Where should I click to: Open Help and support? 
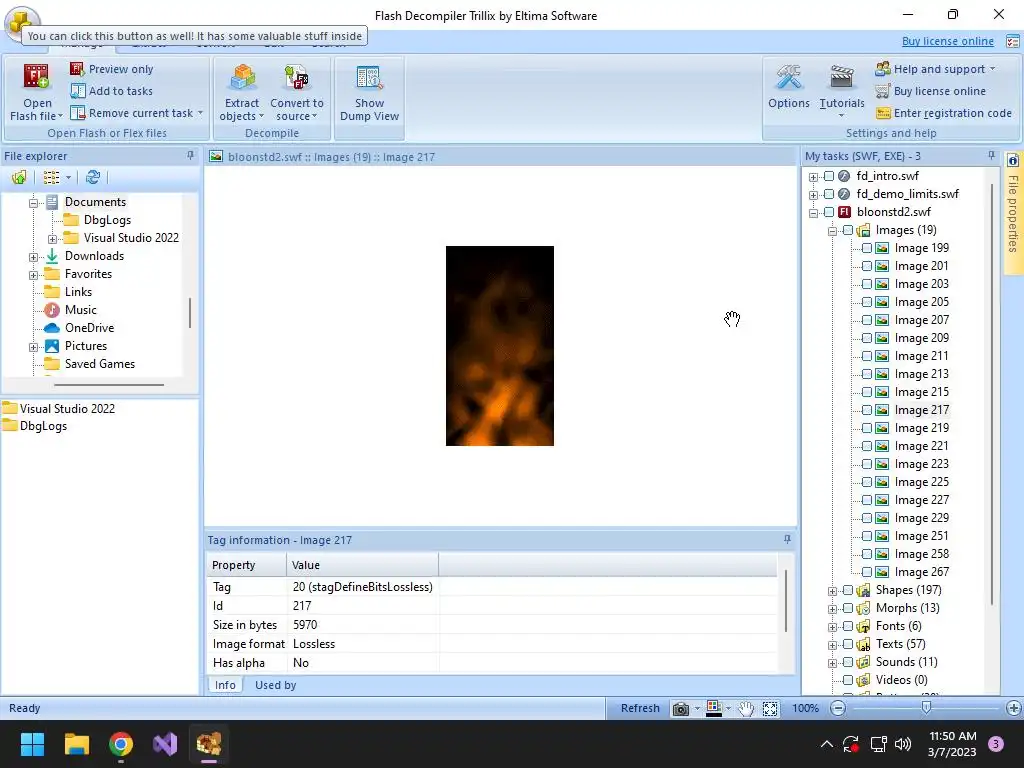tap(935, 69)
